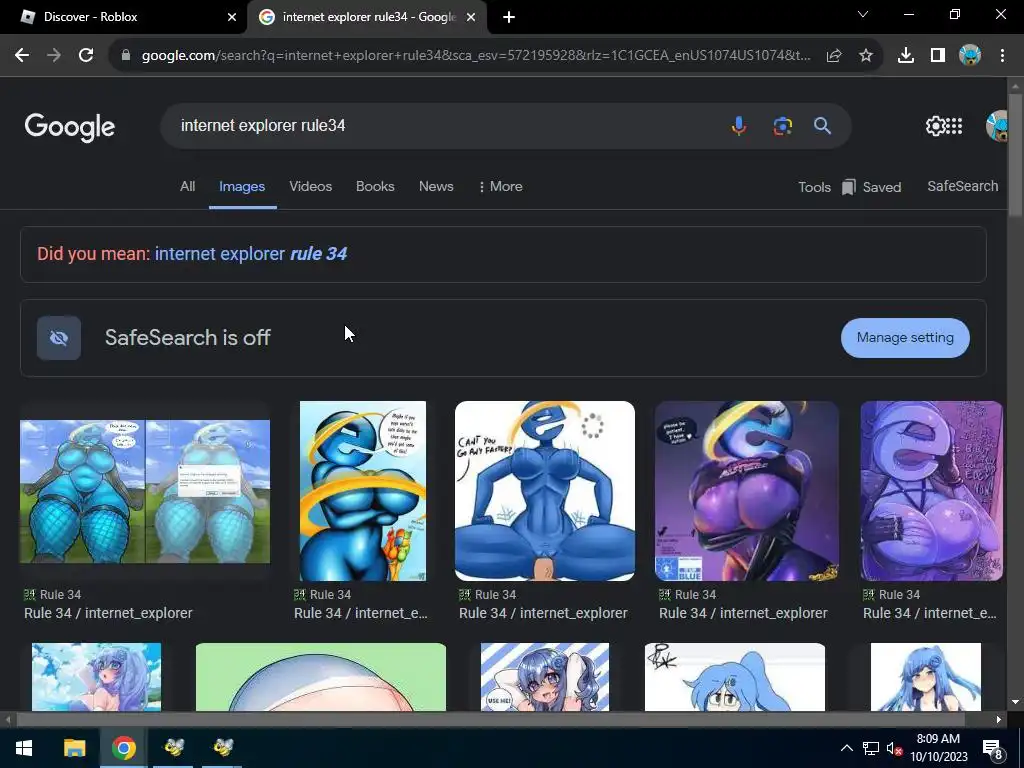This screenshot has height=768, width=1024.
Task: Click the Manage setting button
Action: coord(905,338)
